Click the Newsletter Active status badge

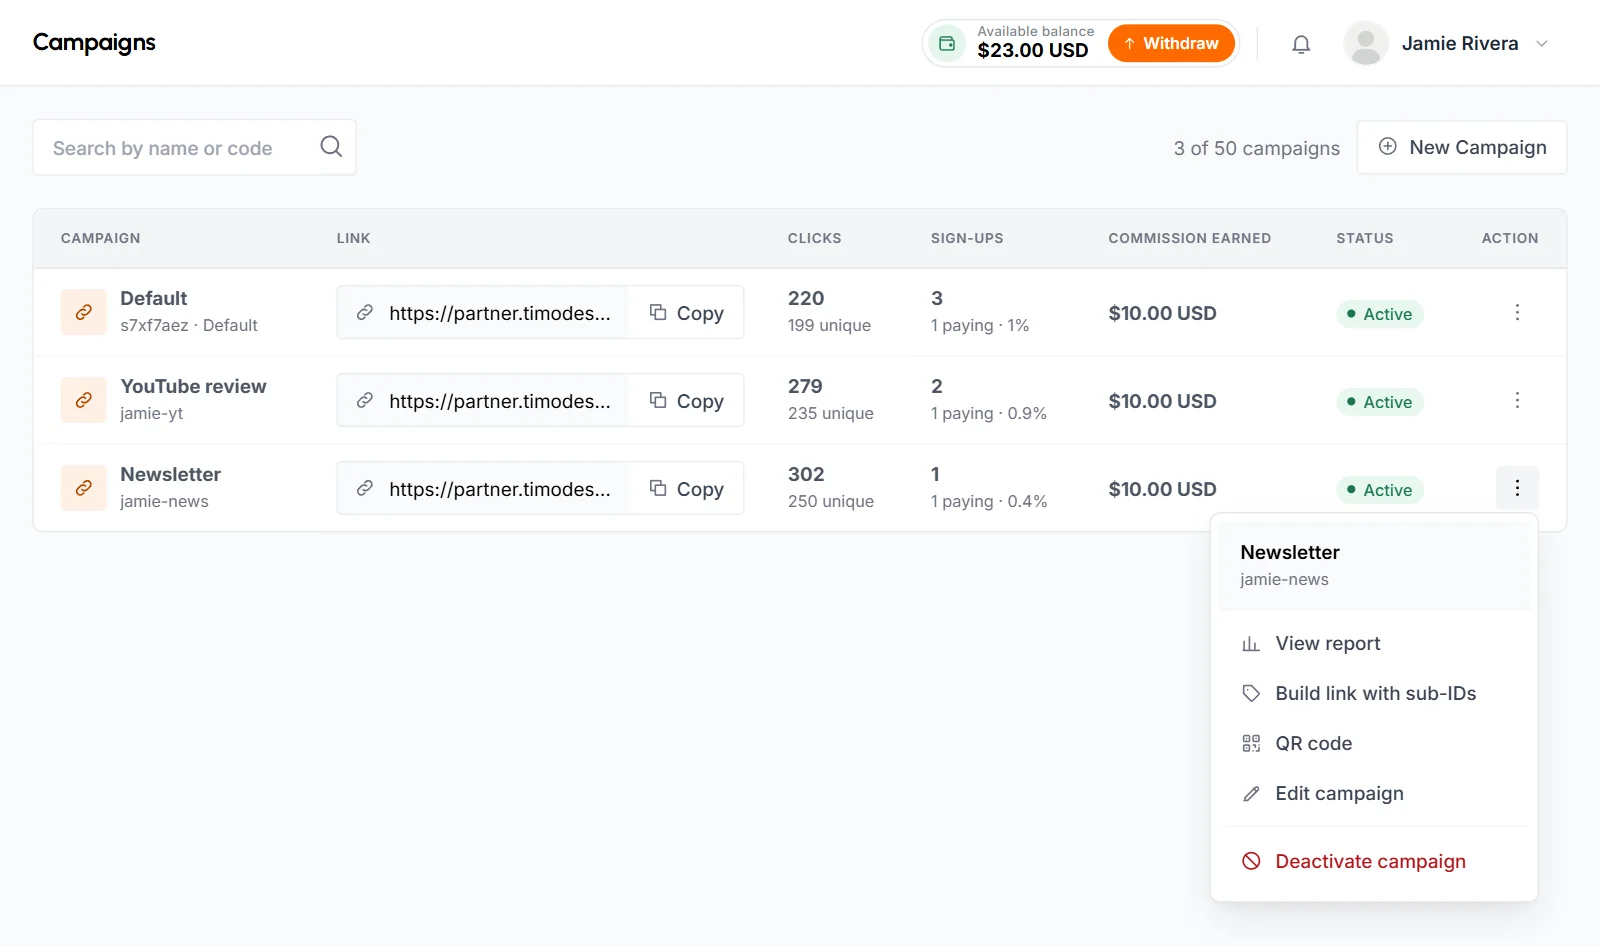(x=1380, y=490)
